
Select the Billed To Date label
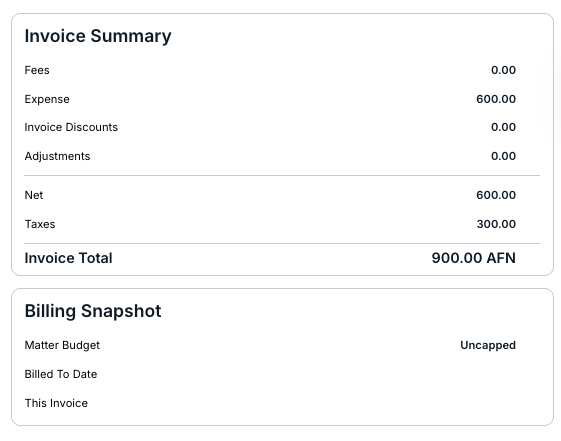pos(61,374)
